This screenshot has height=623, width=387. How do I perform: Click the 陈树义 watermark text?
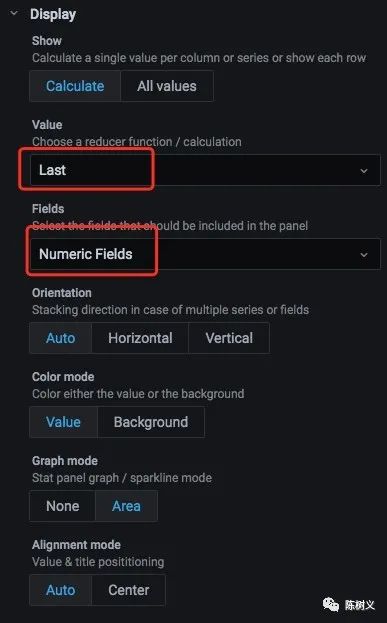(360, 605)
